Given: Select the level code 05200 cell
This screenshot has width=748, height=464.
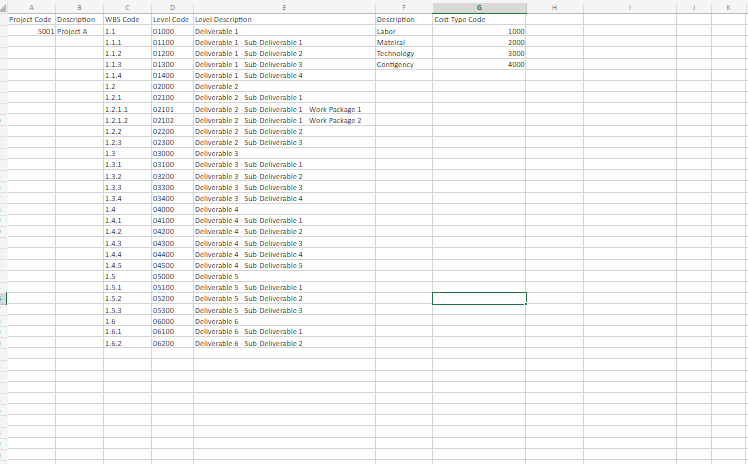Looking at the screenshot, I should click(x=172, y=299).
